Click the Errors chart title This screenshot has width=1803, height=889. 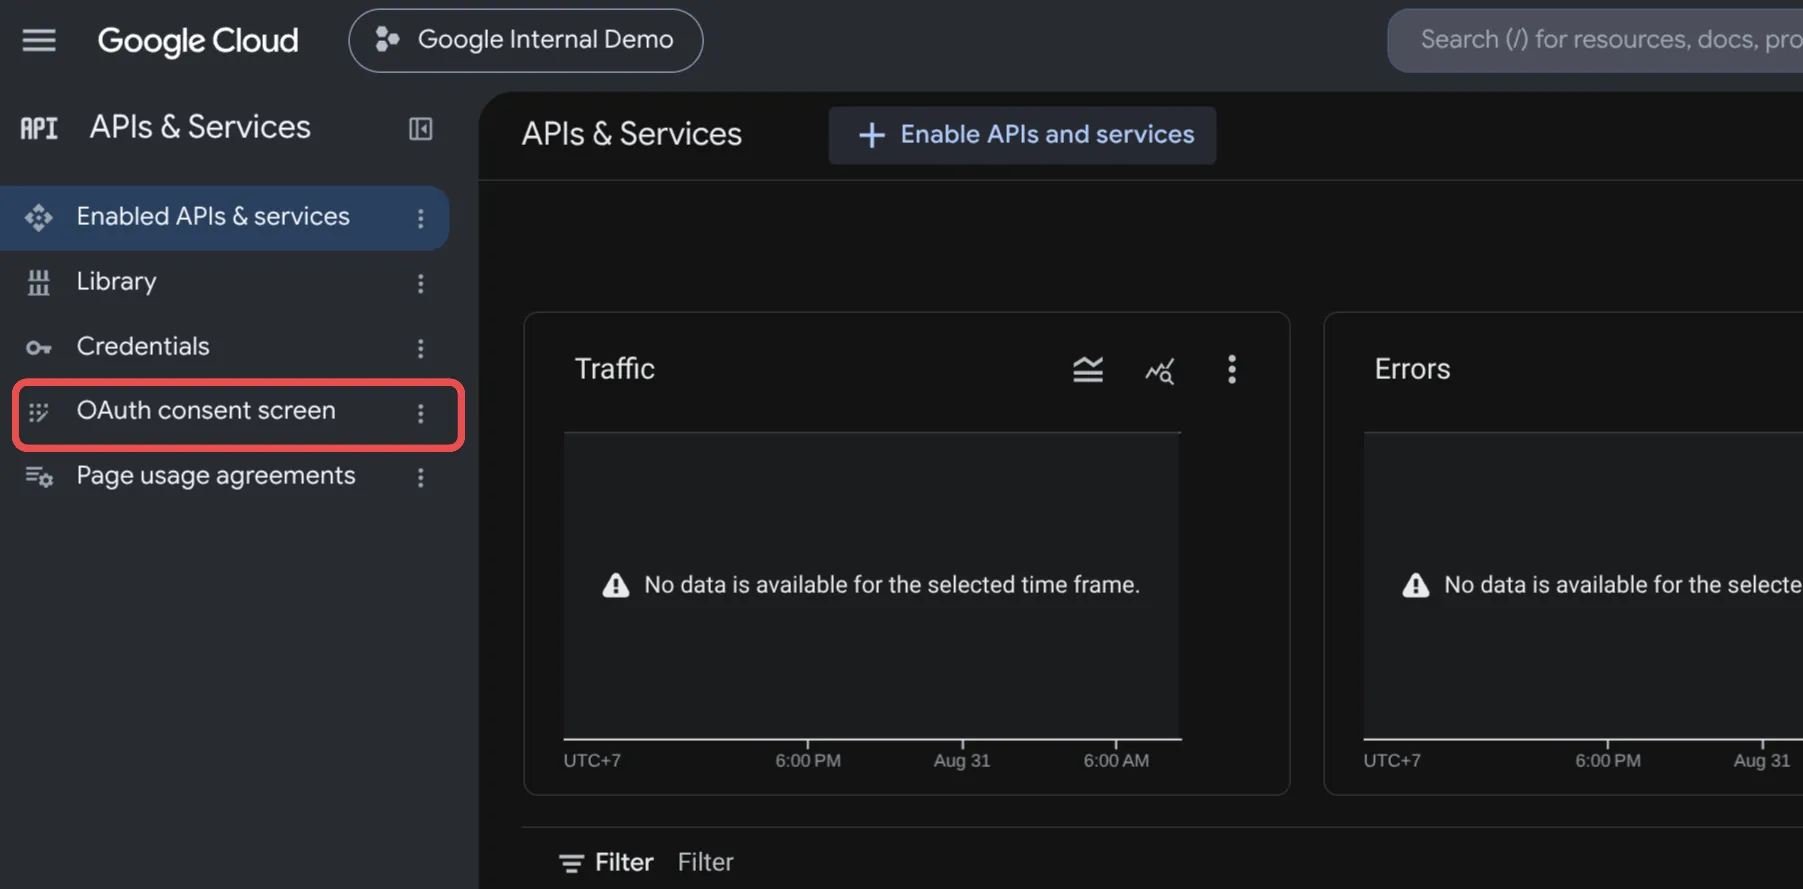point(1412,369)
